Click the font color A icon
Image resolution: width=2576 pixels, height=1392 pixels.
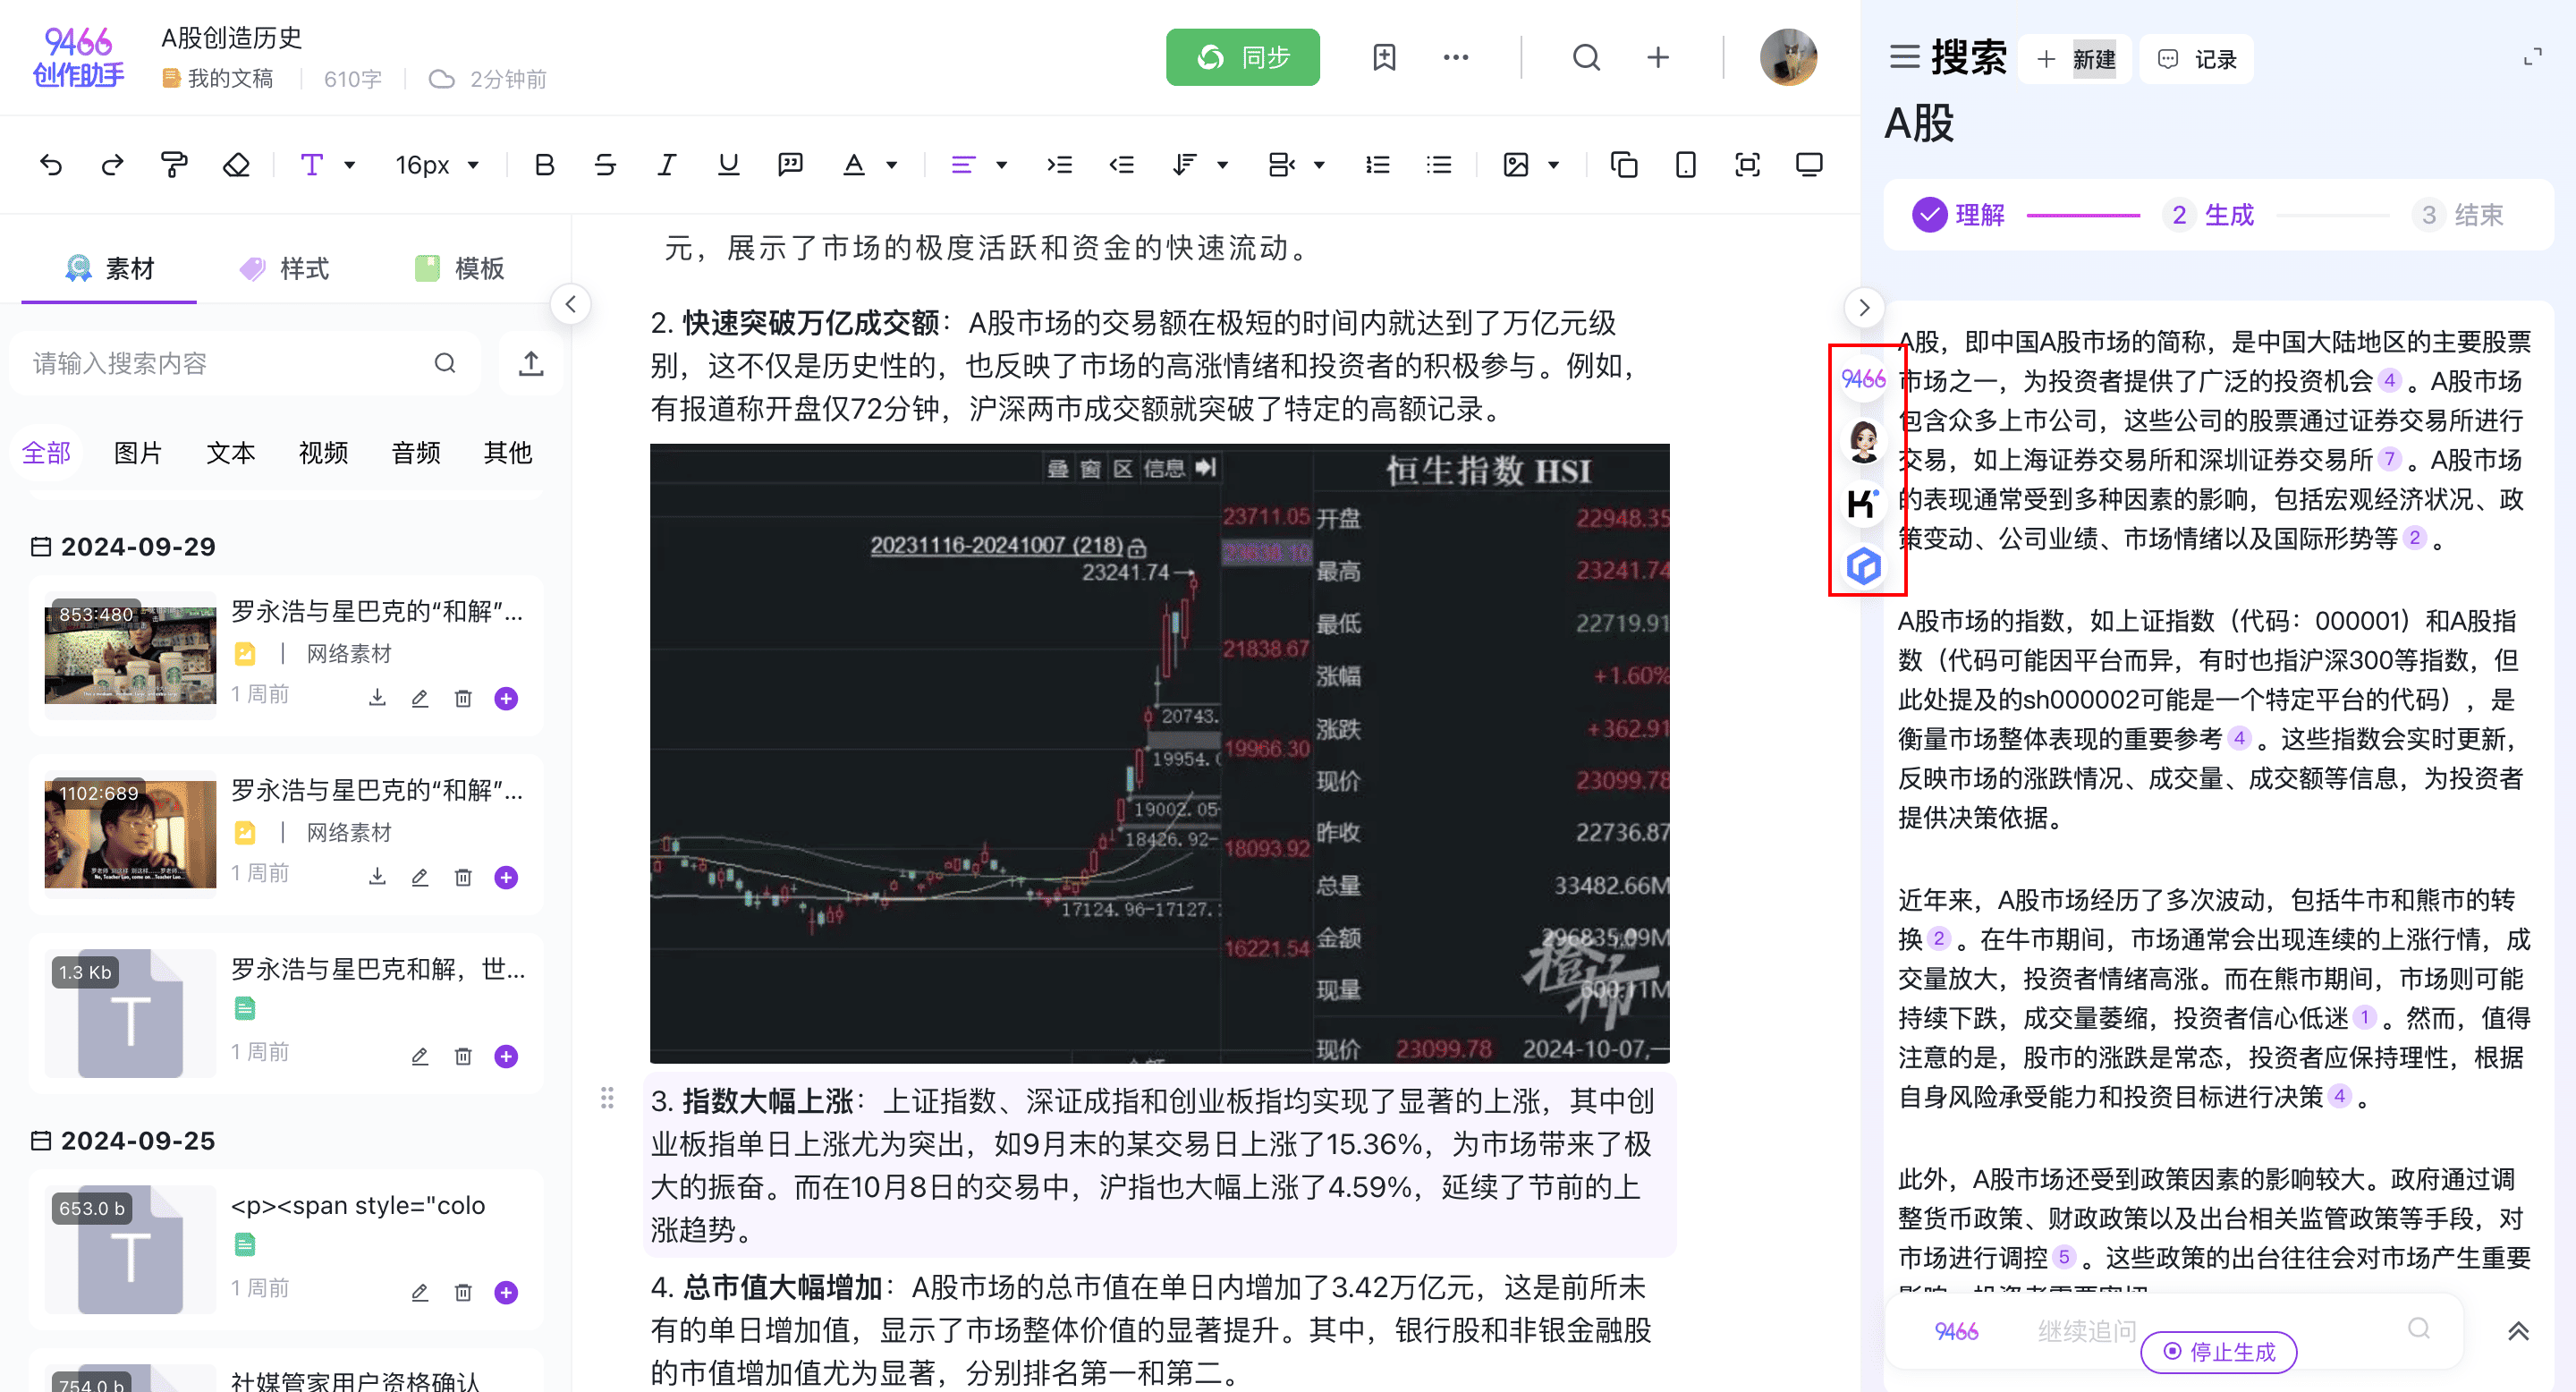pos(853,165)
